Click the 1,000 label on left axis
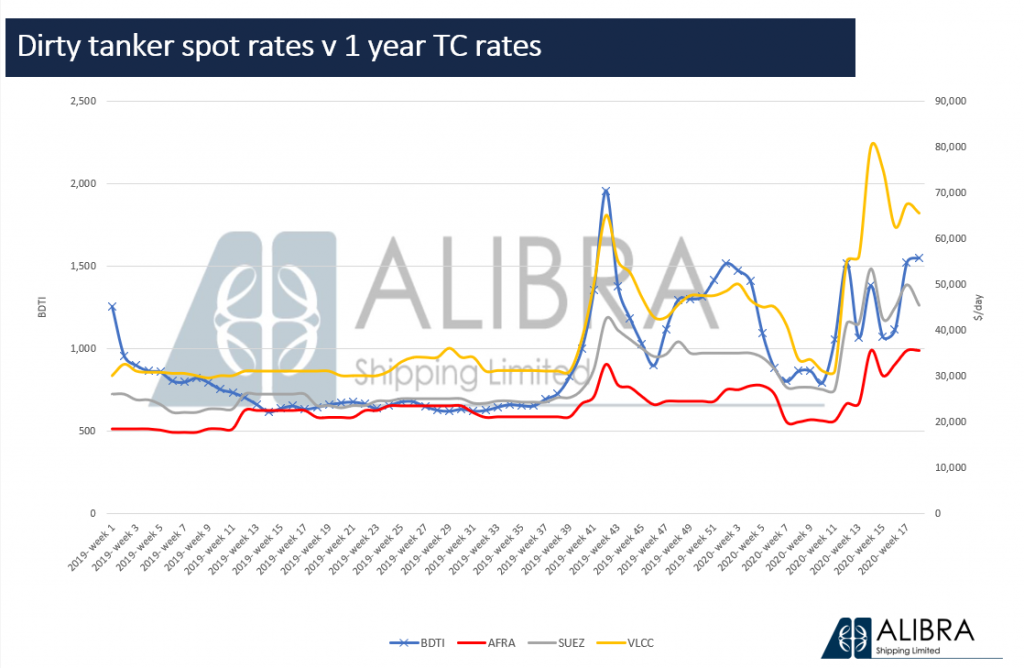 (x=82, y=348)
